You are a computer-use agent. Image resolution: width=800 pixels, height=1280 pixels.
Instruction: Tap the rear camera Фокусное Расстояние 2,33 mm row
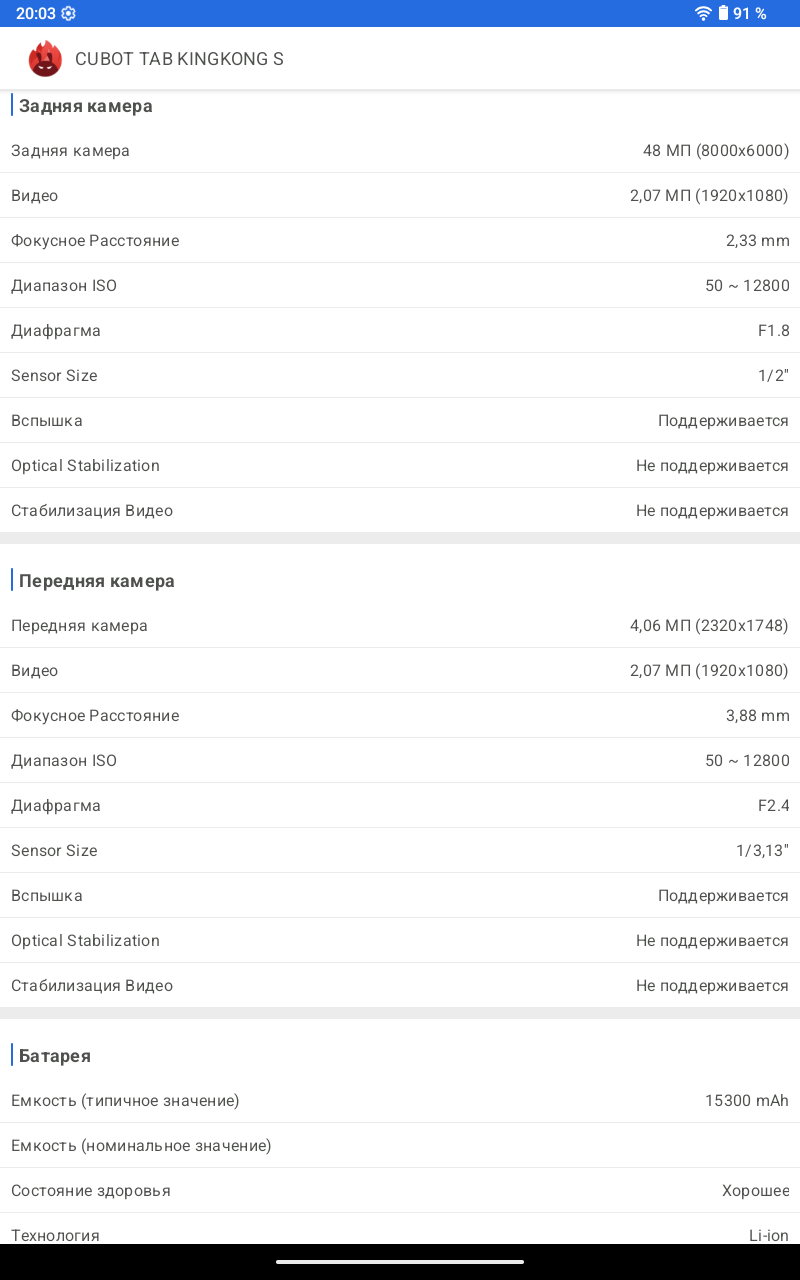pyautogui.click(x=400, y=241)
